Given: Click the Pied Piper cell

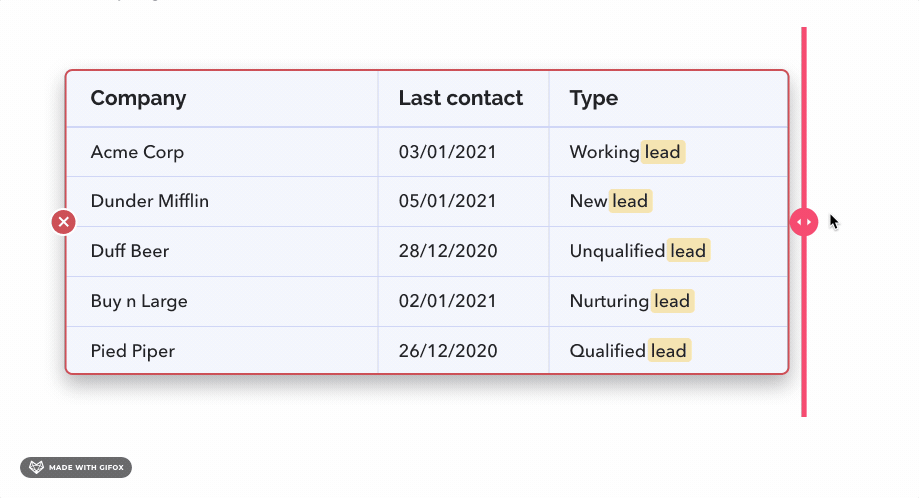Looking at the screenshot, I should tap(222, 350).
